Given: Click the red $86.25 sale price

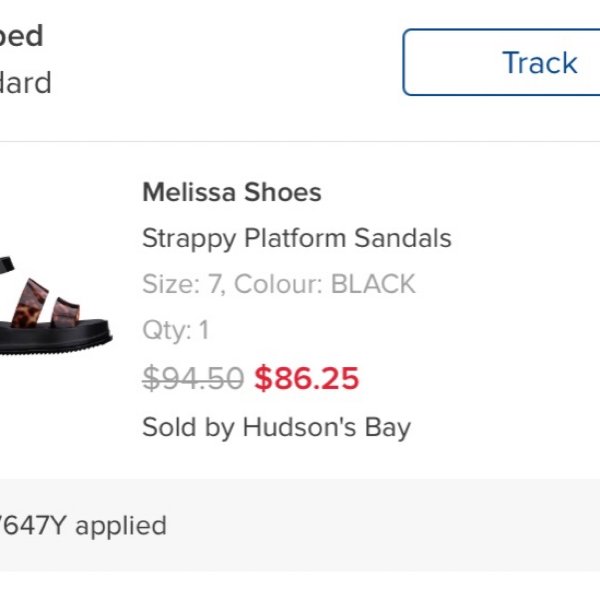Looking at the screenshot, I should pyautogui.click(x=306, y=378).
